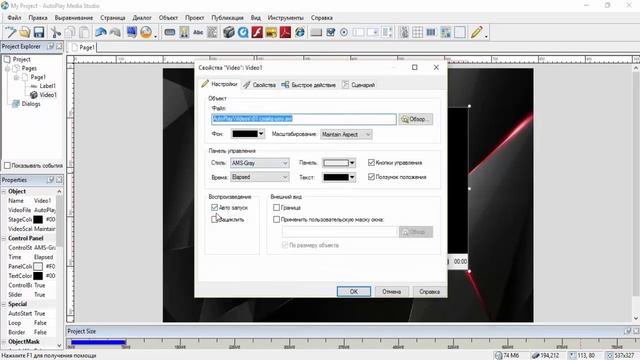Screen dimensions: 640x360
Task: Click pin icon on Project Explorer panel
Action: tap(51, 47)
